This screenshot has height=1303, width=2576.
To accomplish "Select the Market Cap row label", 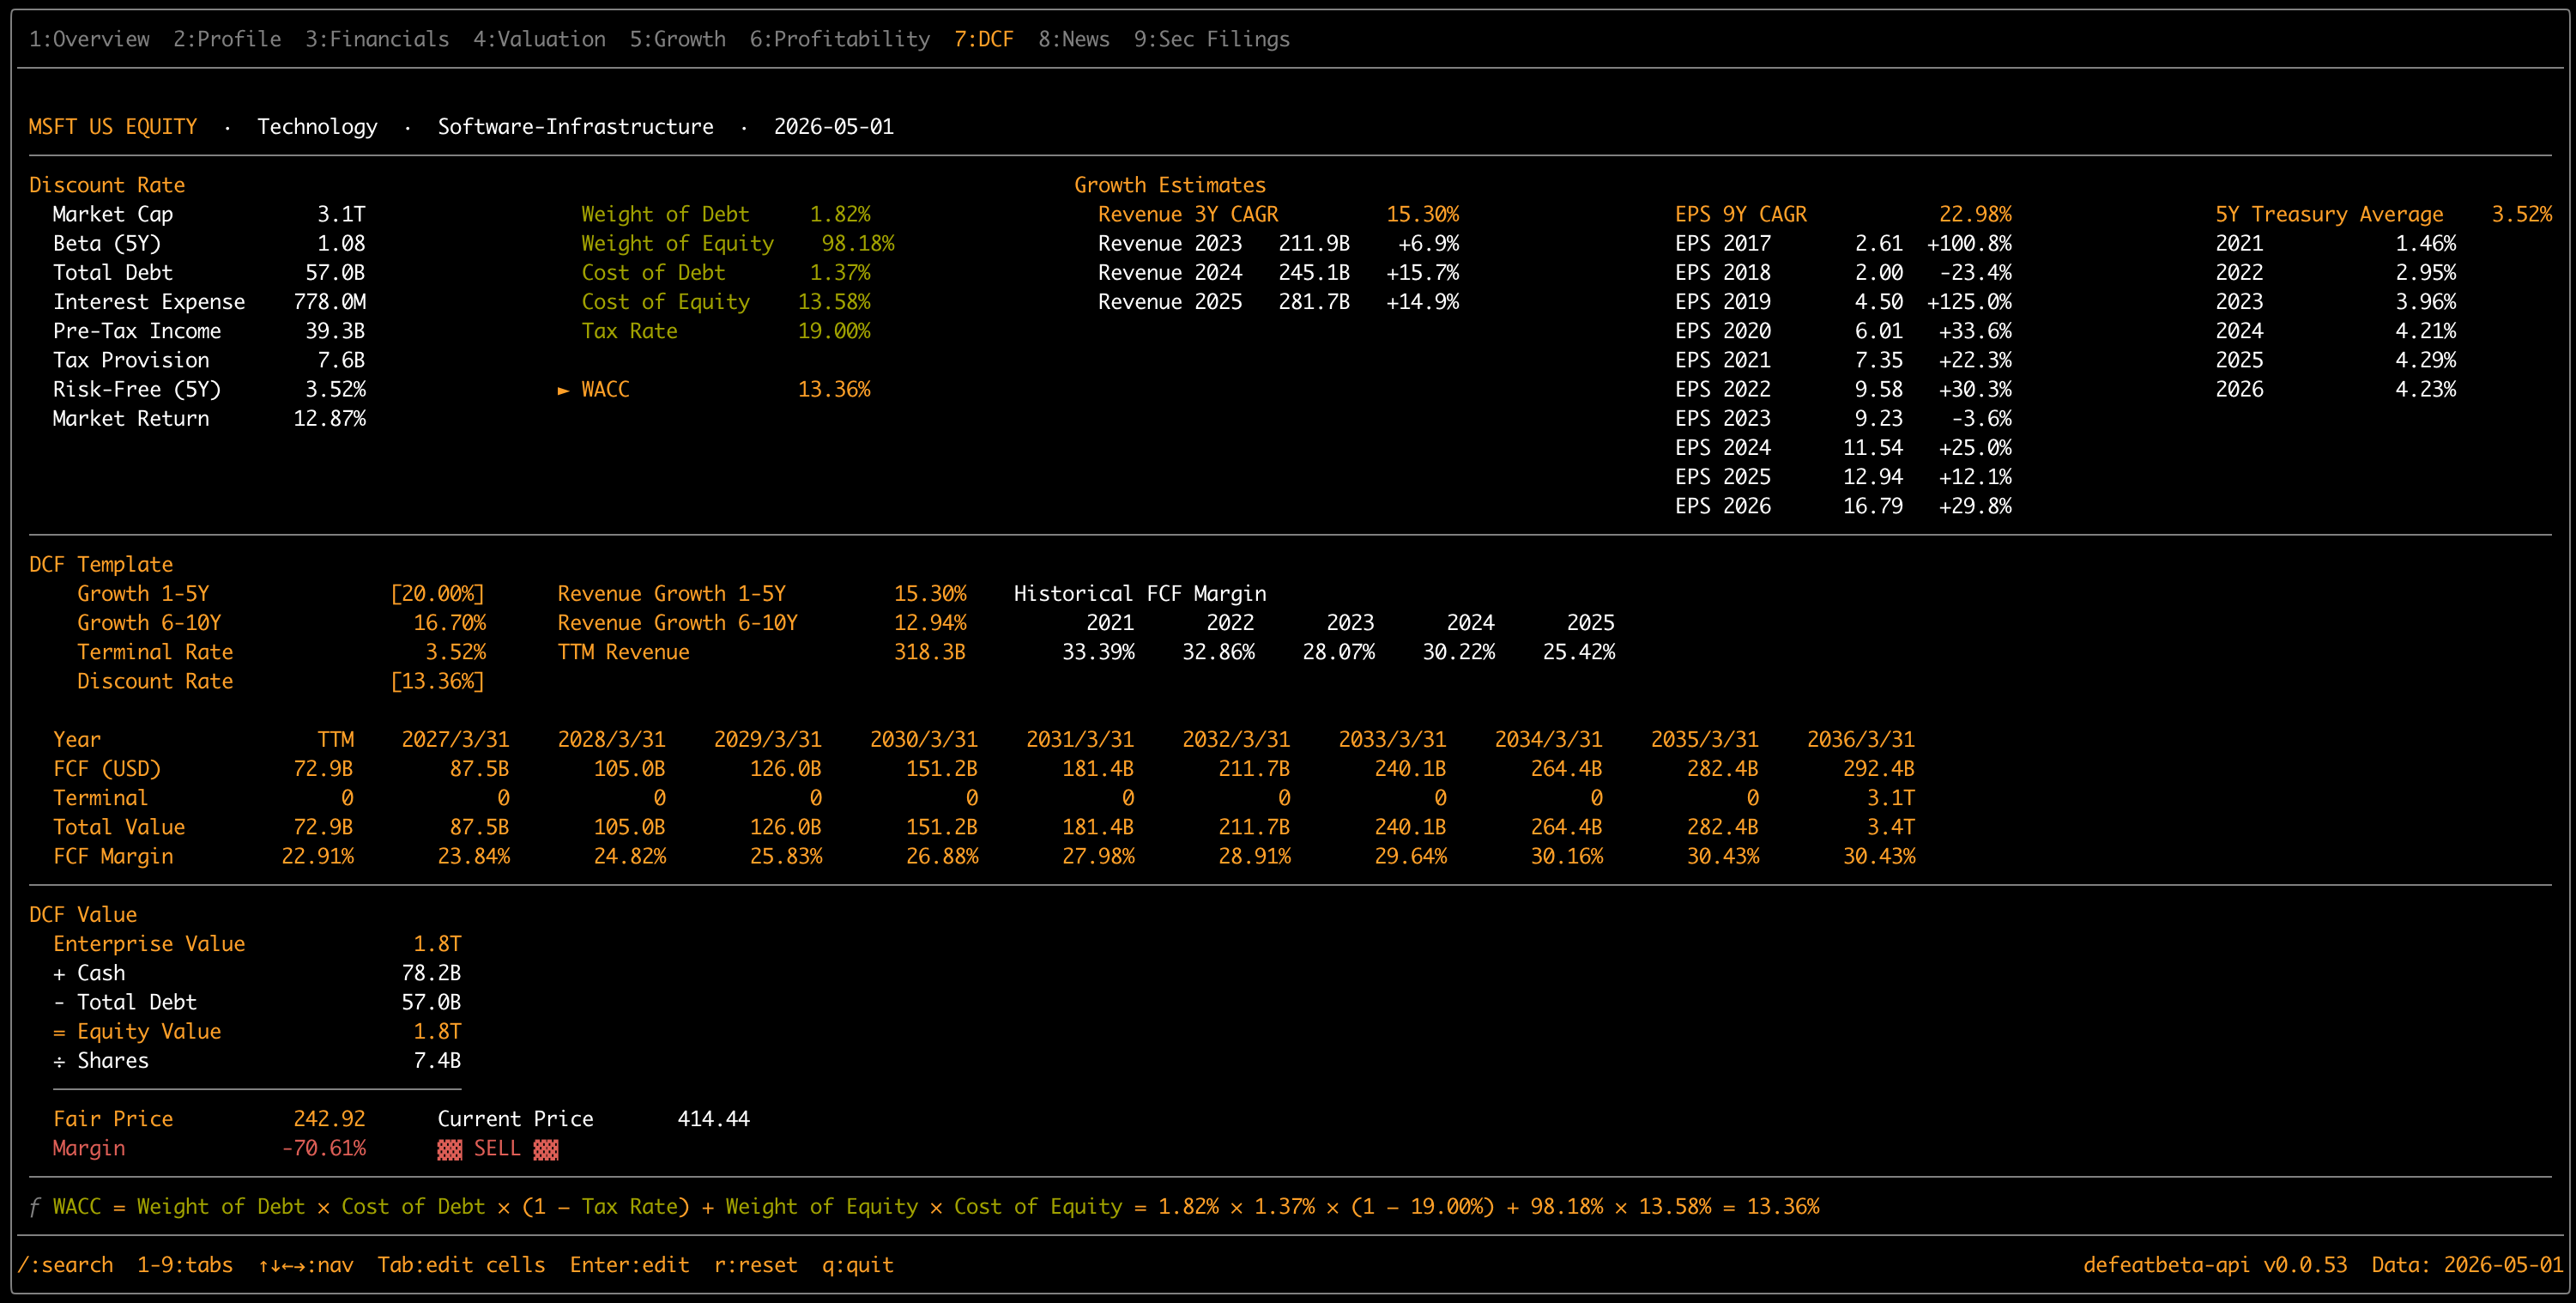I will point(113,215).
